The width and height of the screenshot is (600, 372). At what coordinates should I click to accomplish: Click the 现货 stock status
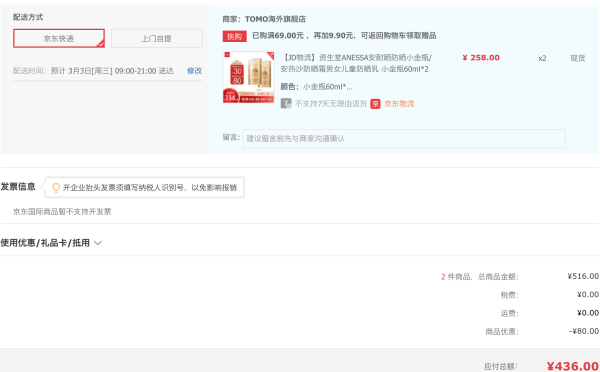[x=578, y=58]
